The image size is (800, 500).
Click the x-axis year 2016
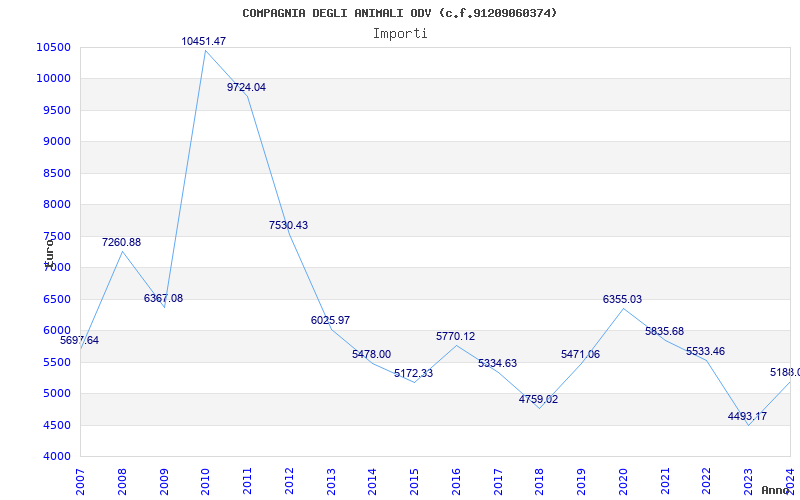pyautogui.click(x=456, y=482)
